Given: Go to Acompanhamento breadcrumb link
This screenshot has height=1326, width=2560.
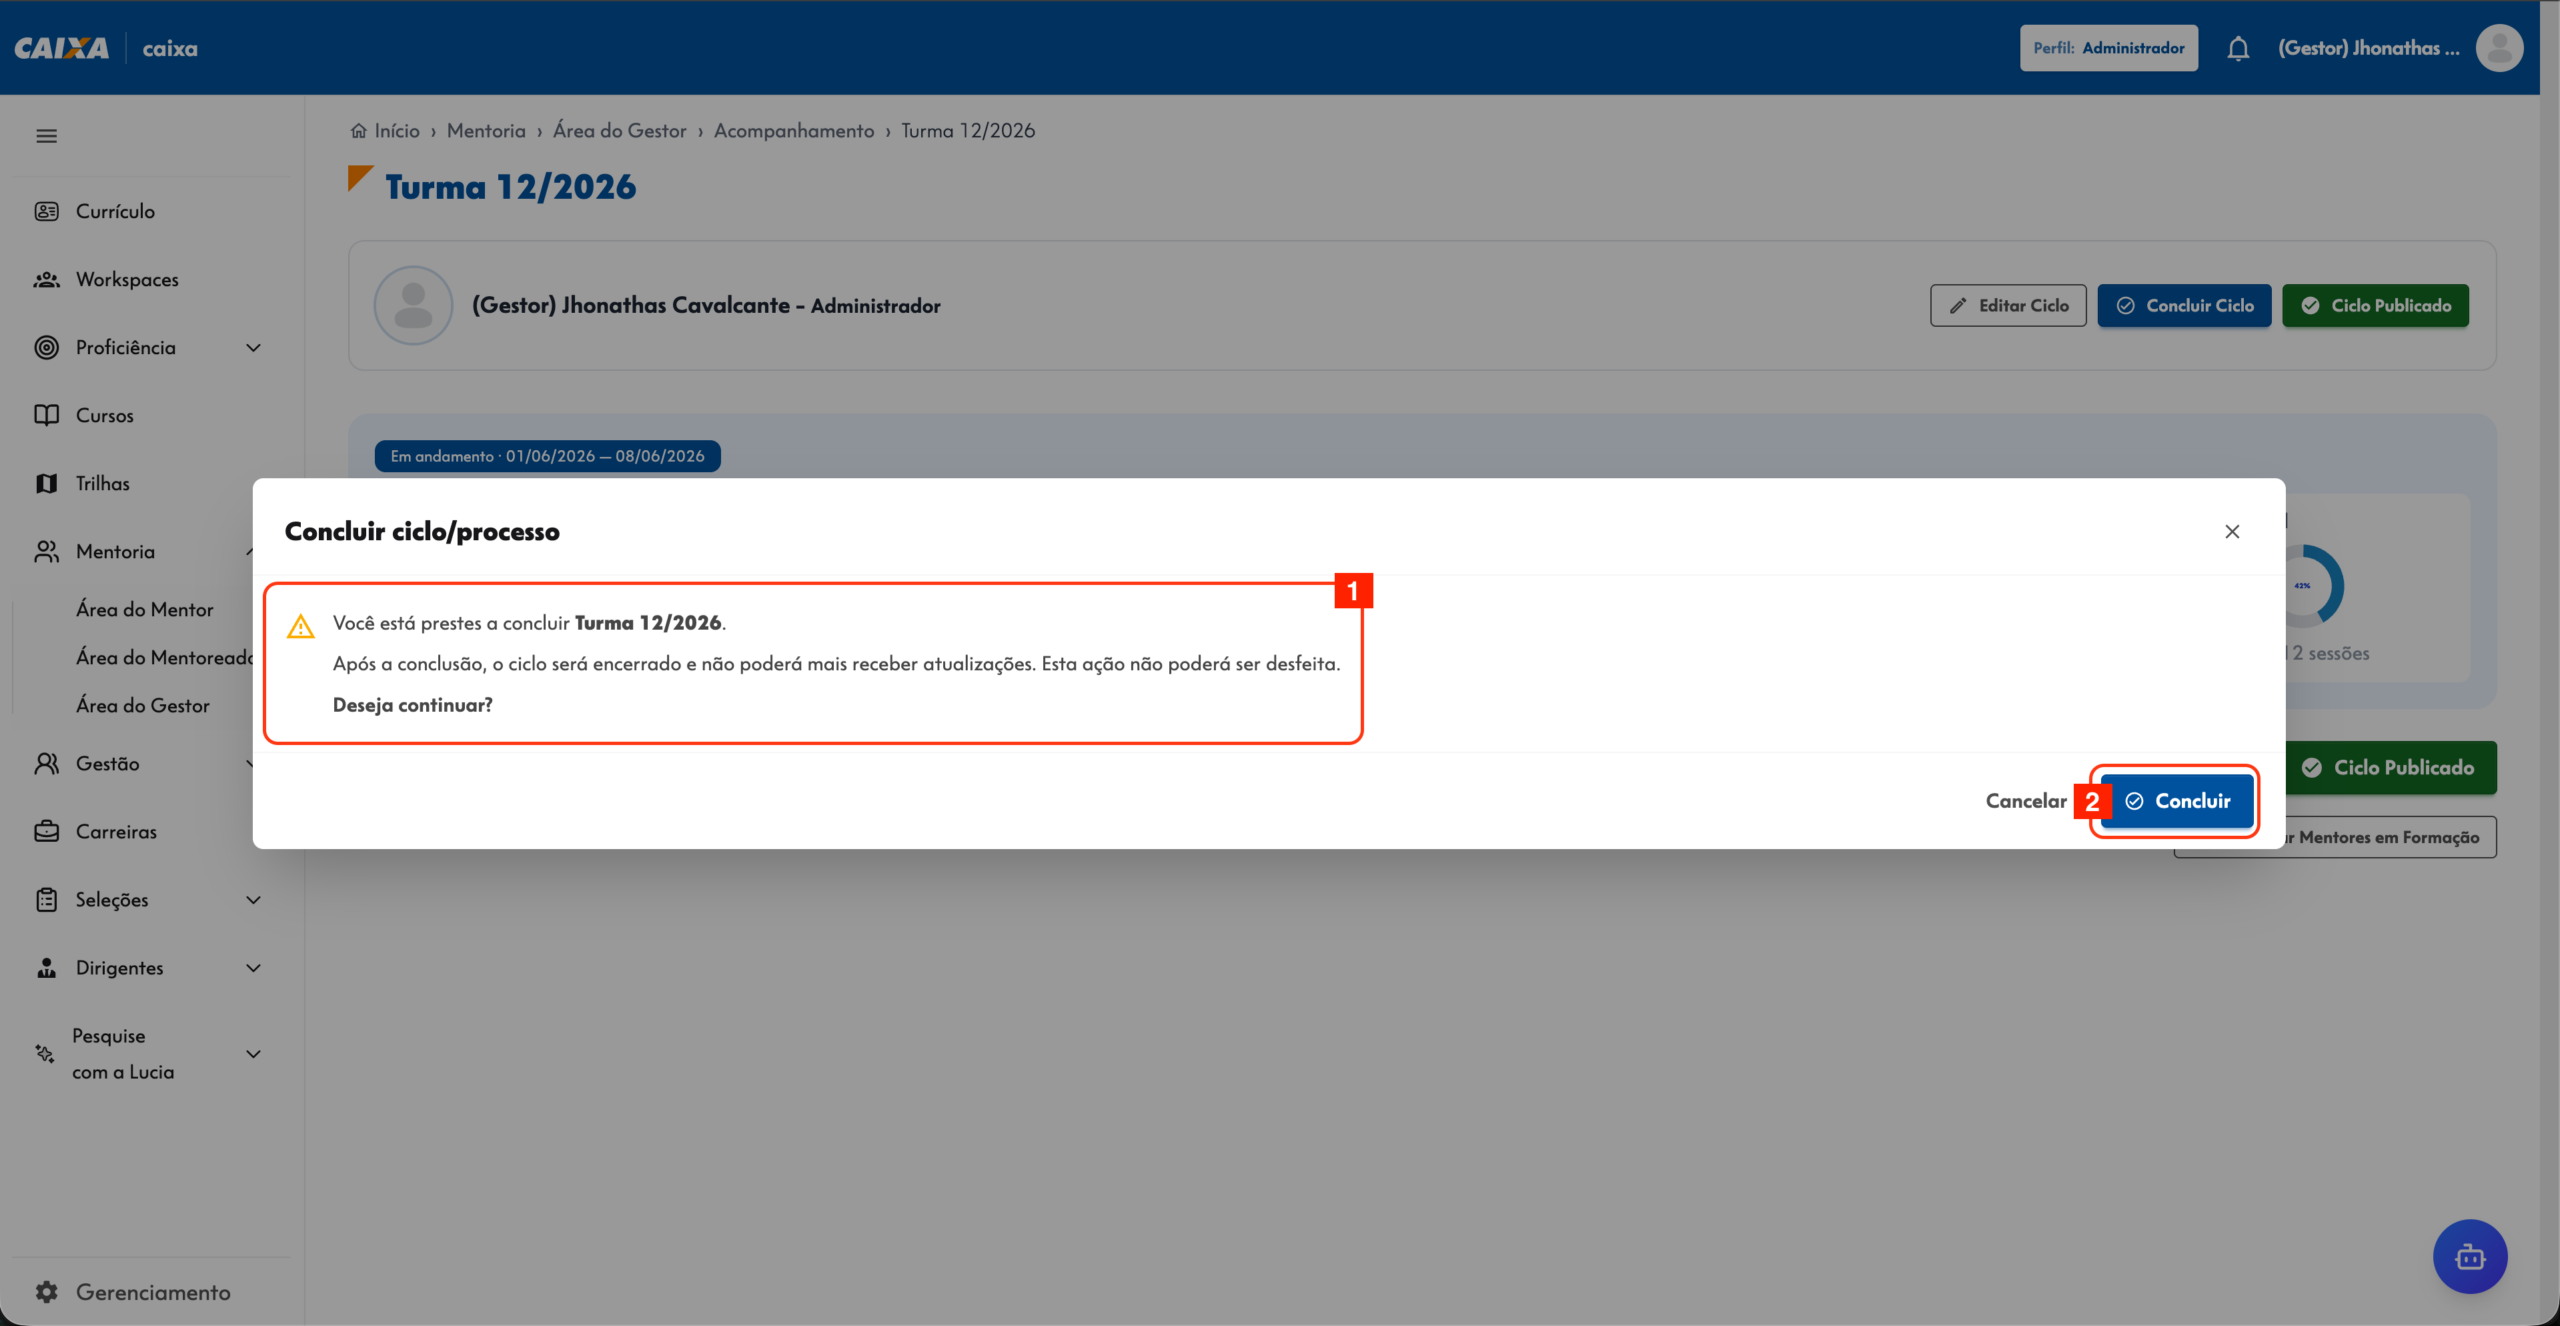Looking at the screenshot, I should tap(794, 131).
